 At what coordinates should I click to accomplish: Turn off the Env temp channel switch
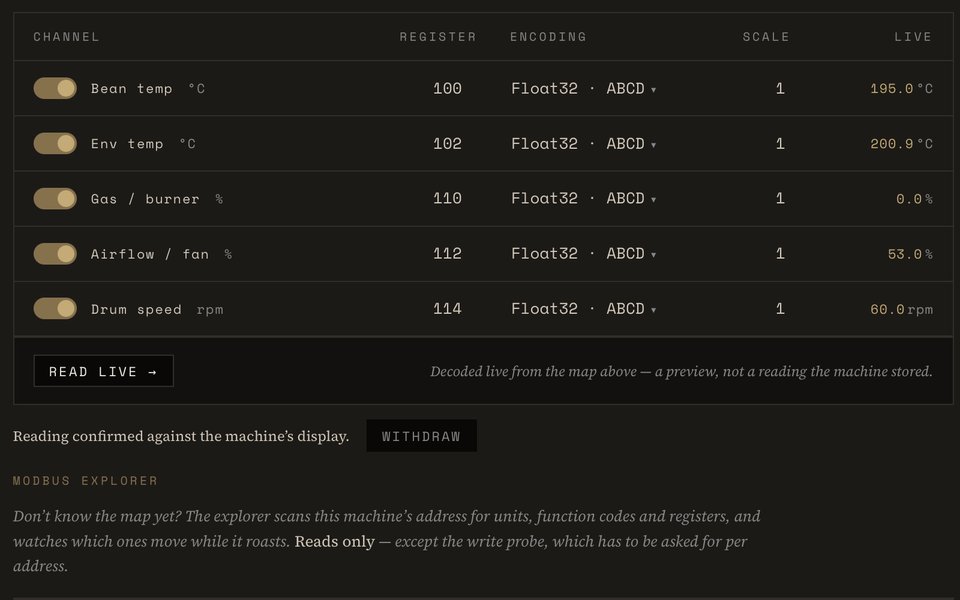click(x=55, y=143)
